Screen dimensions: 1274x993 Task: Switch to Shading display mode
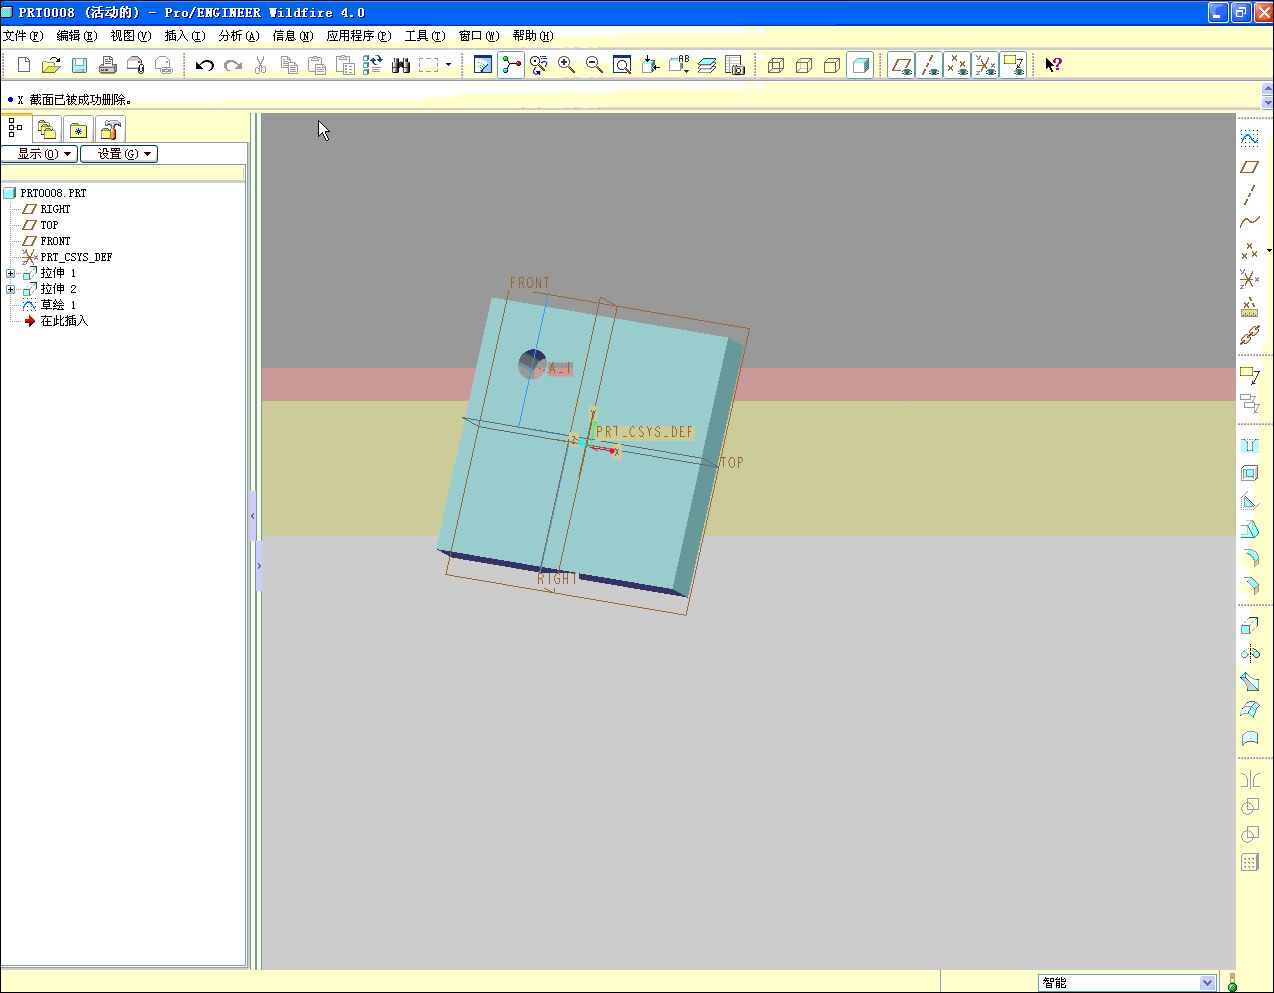pos(860,65)
